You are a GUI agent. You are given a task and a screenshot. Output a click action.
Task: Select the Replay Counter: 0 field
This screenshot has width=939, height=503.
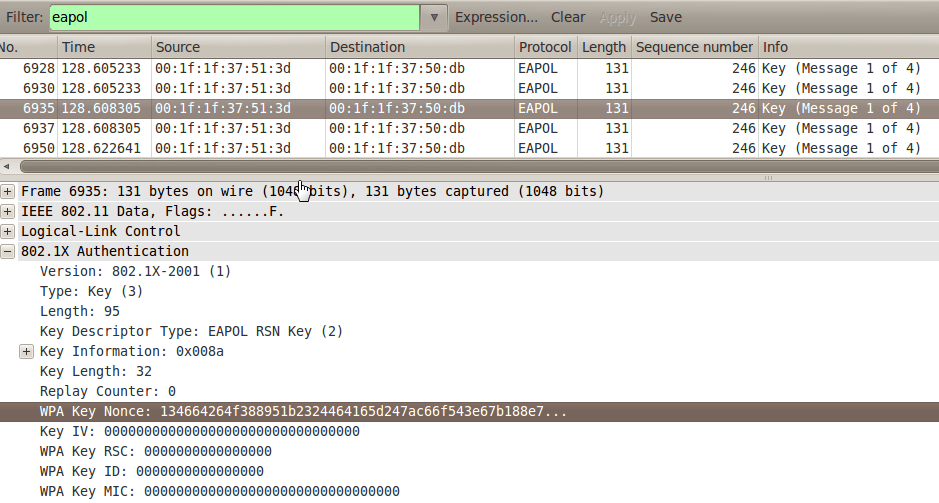pos(108,392)
